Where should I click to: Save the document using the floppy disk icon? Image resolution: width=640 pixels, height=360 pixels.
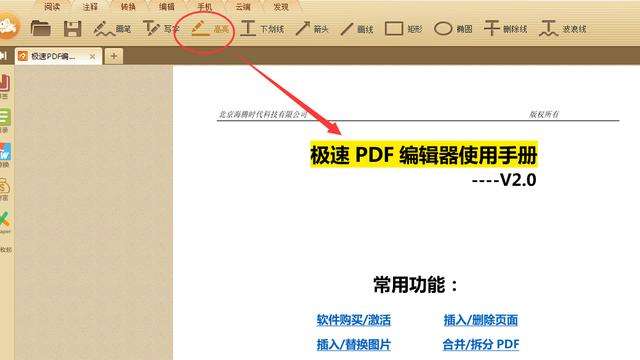73,29
